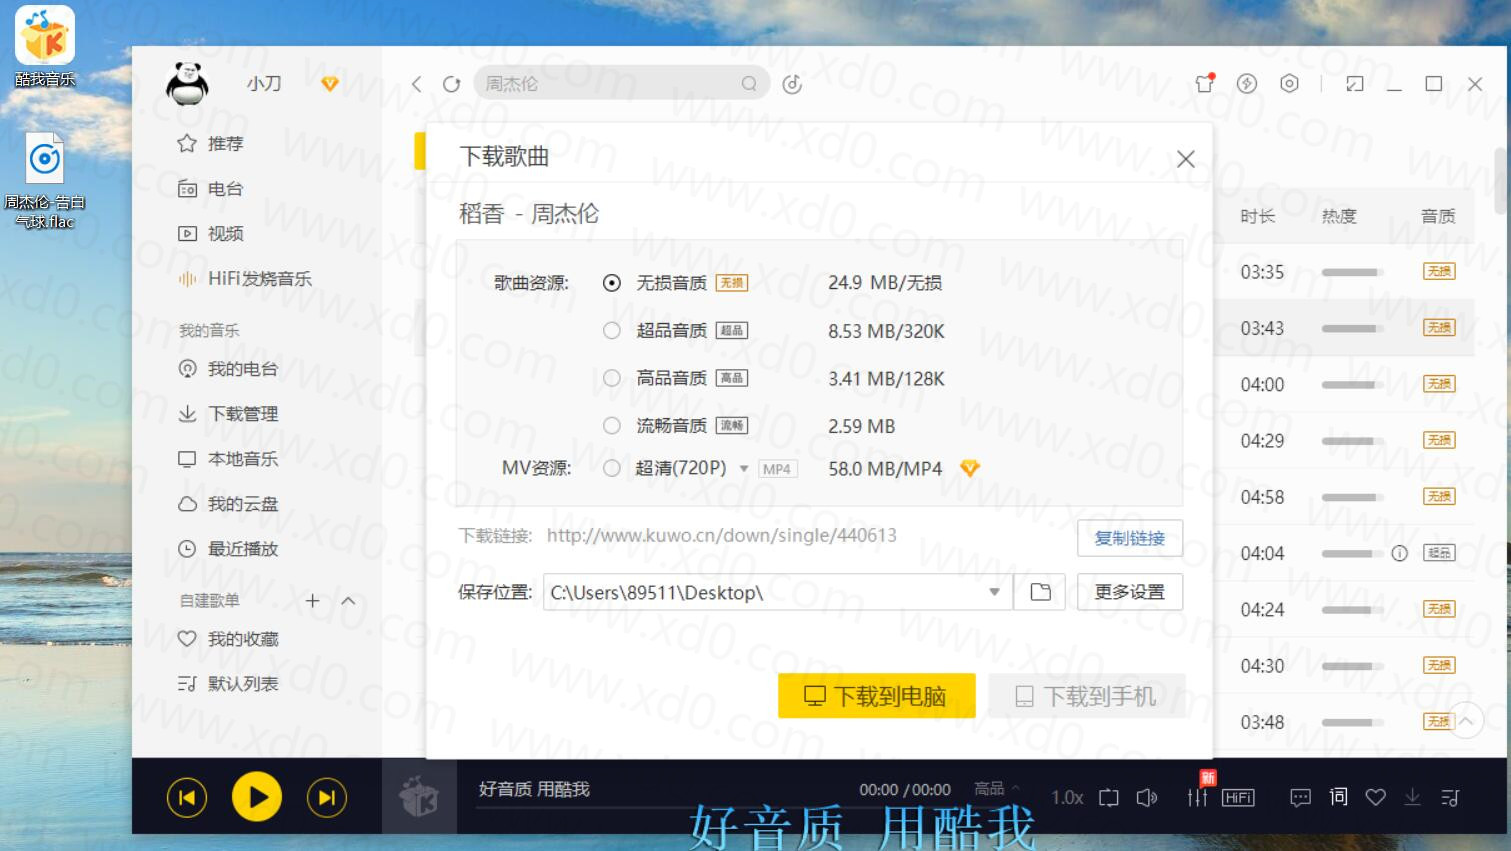Open the equalizer sound effects icon

1197,797
